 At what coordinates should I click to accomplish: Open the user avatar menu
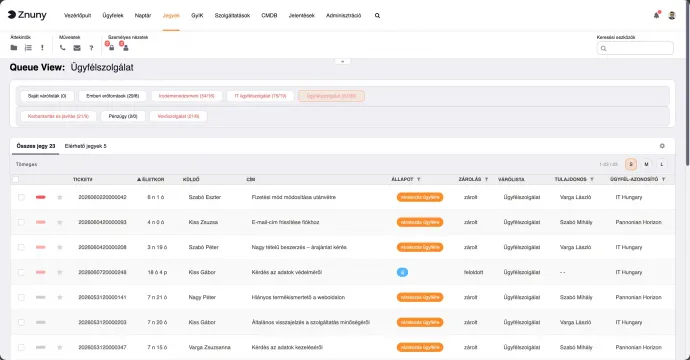[672, 15]
